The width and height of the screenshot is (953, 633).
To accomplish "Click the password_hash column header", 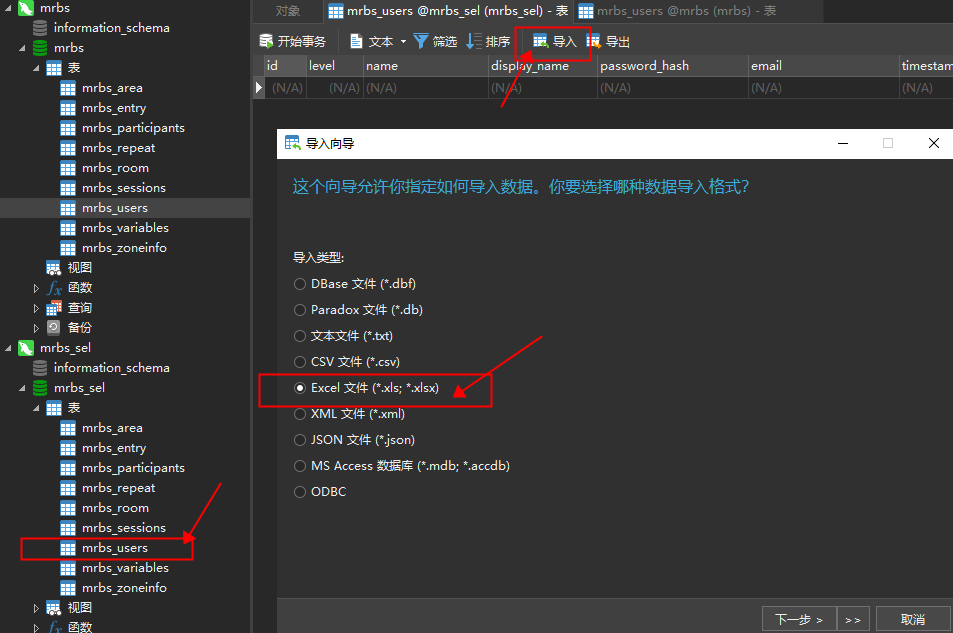I will (672, 66).
